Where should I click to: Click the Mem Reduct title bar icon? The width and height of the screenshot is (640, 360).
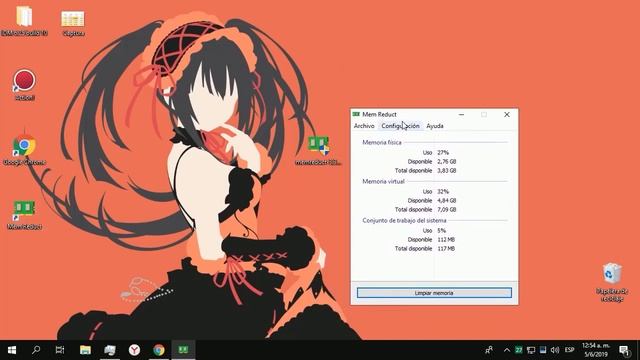pos(356,115)
